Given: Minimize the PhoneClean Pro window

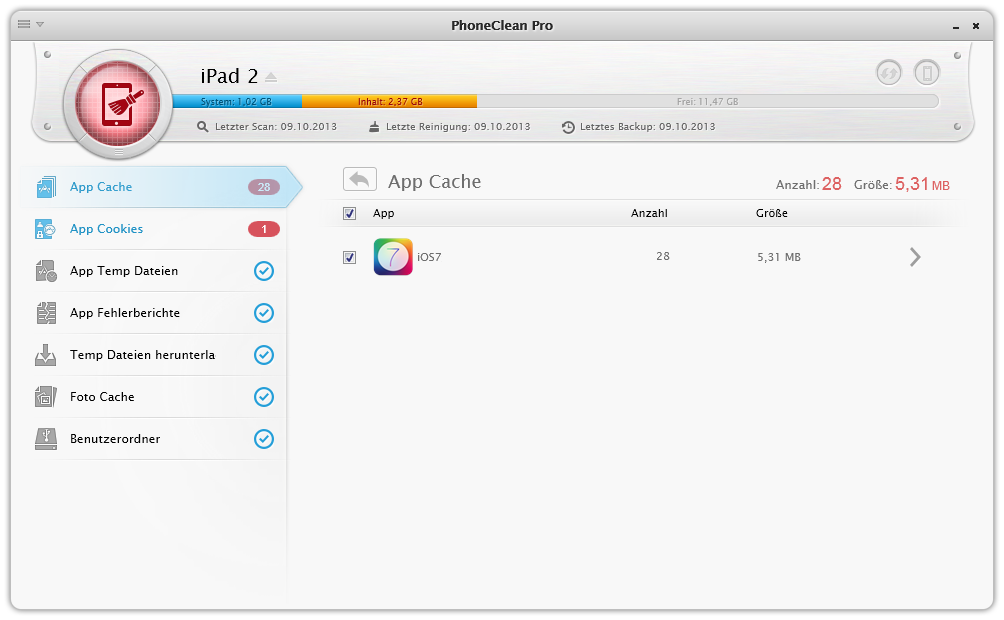Looking at the screenshot, I should pyautogui.click(x=956, y=26).
